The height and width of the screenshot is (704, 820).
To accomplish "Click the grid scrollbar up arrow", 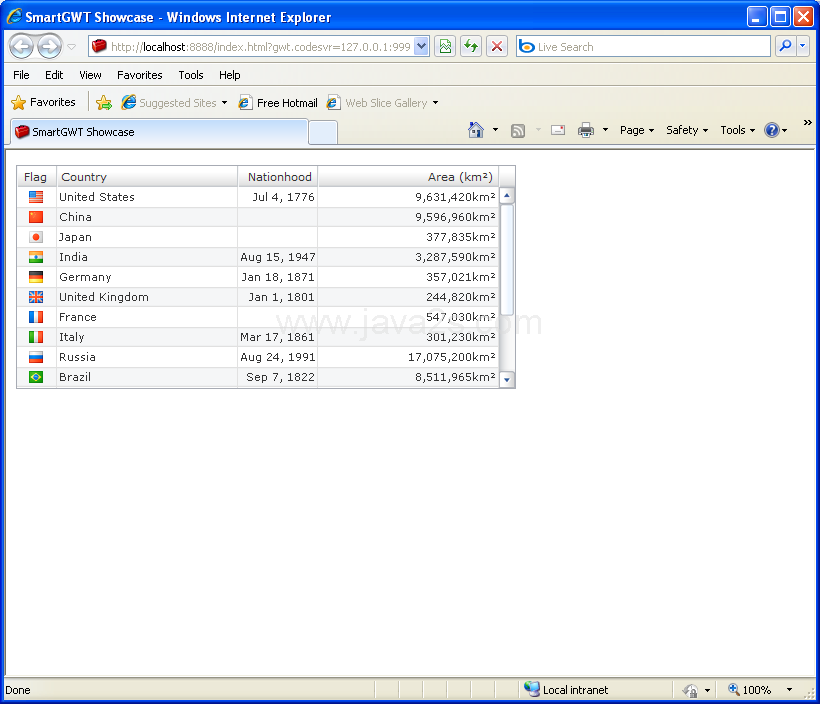I will pos(506,196).
